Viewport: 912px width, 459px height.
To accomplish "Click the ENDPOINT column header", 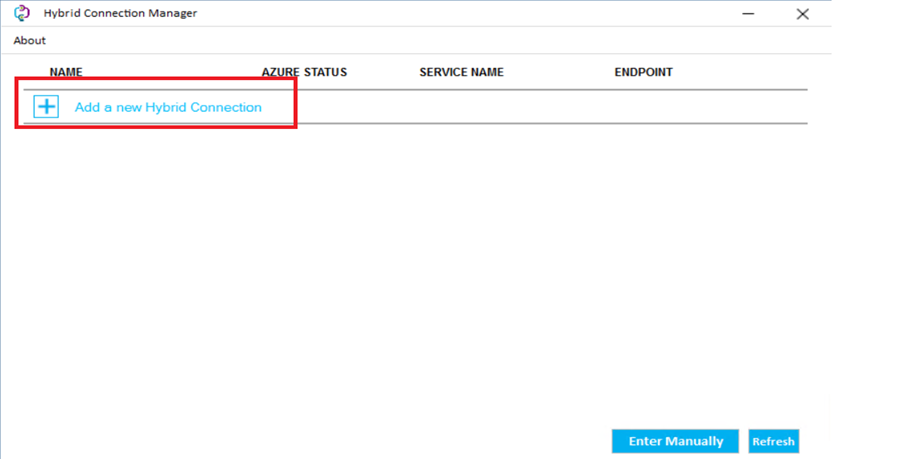I will point(643,72).
